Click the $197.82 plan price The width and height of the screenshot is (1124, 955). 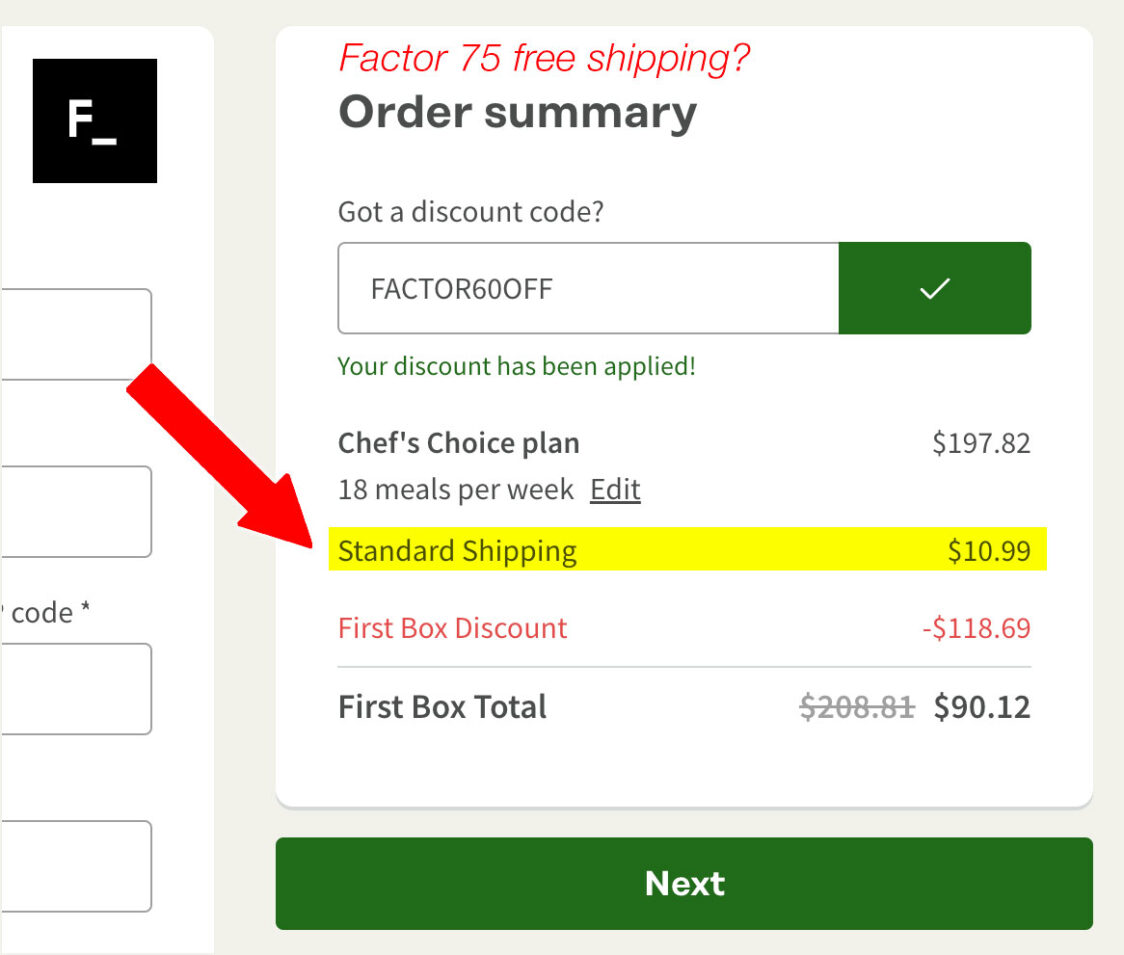(x=981, y=443)
